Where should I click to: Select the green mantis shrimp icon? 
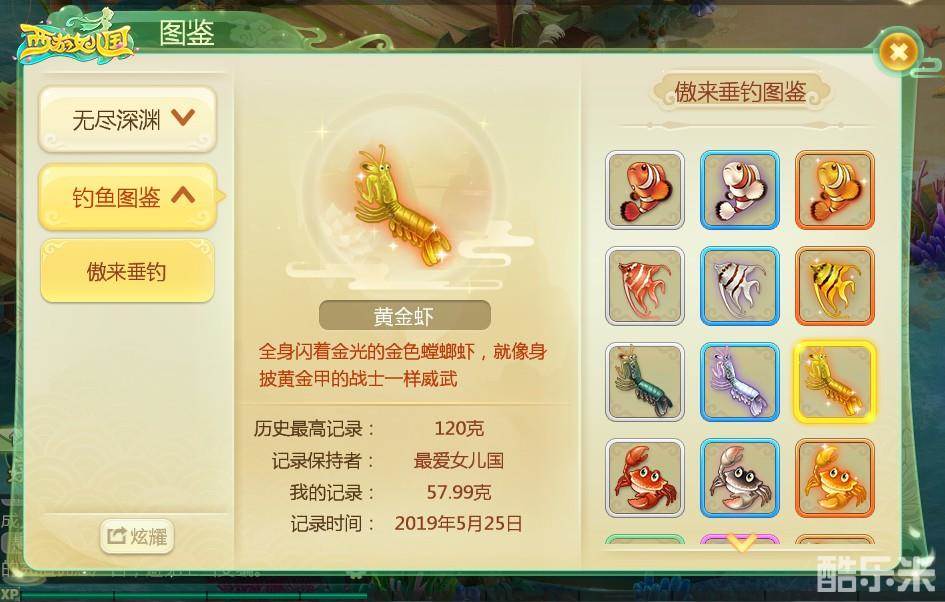[x=645, y=381]
